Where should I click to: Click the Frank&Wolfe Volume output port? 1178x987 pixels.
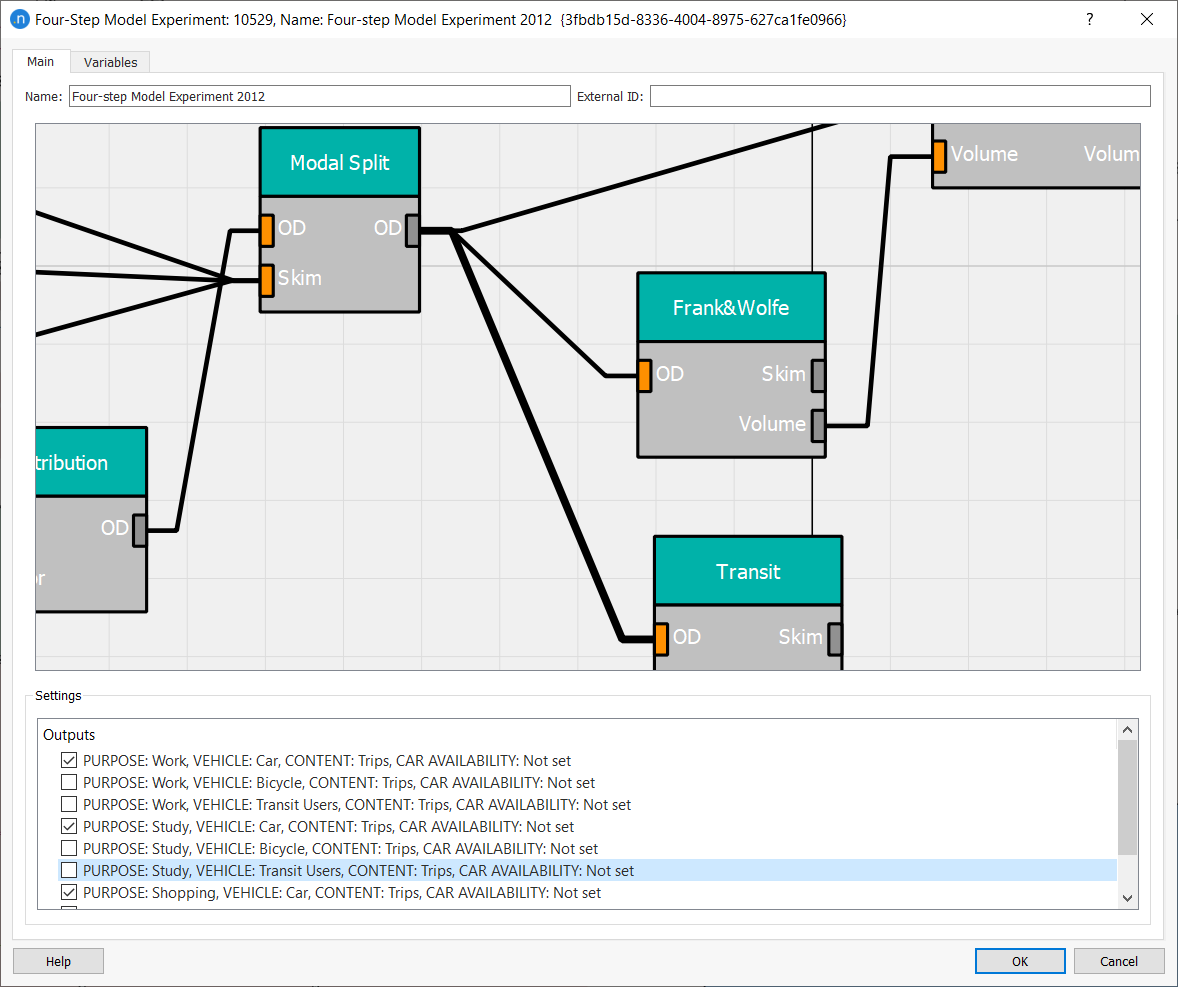point(818,425)
